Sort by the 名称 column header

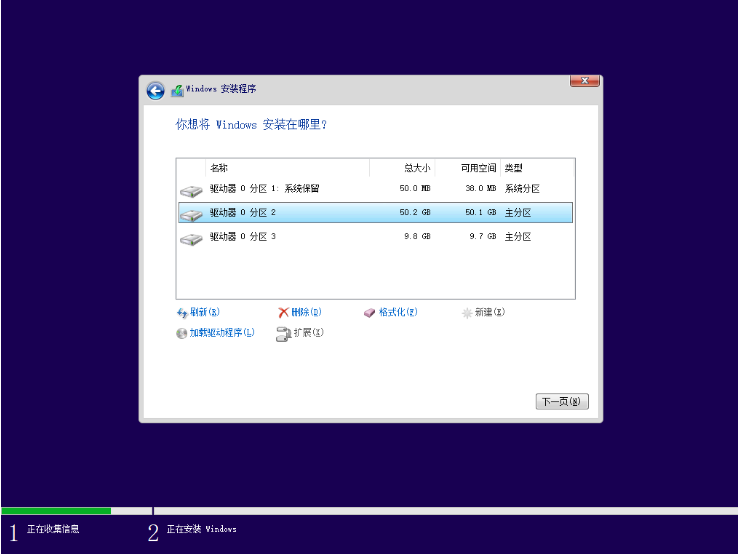pos(286,168)
